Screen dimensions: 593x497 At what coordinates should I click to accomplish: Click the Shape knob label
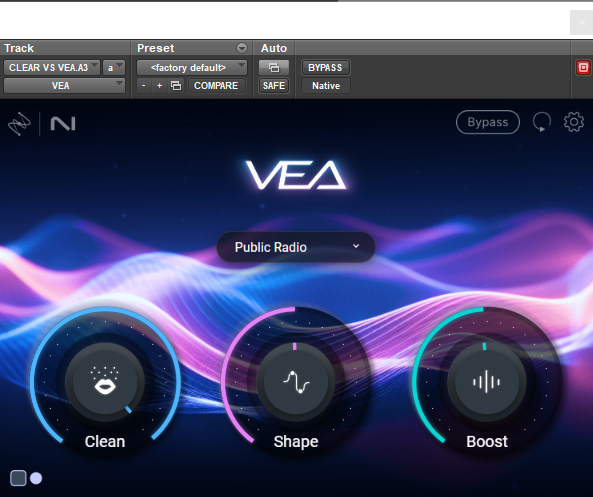tap(296, 442)
